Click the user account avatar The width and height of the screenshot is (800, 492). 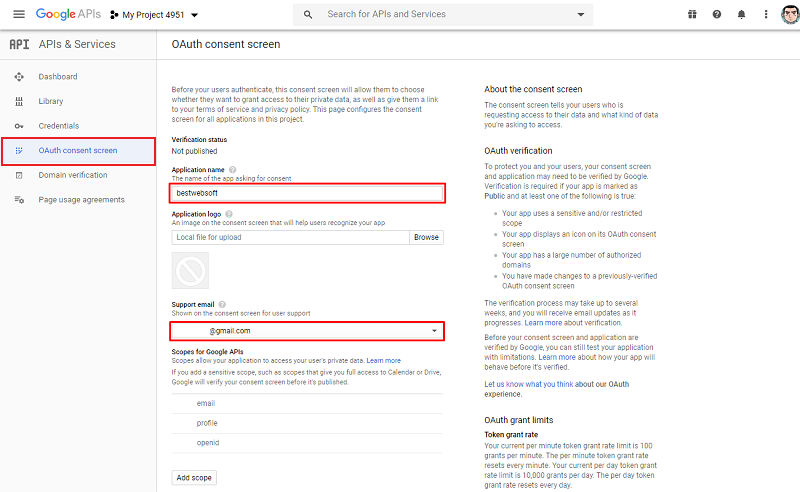pyautogui.click(x=790, y=14)
